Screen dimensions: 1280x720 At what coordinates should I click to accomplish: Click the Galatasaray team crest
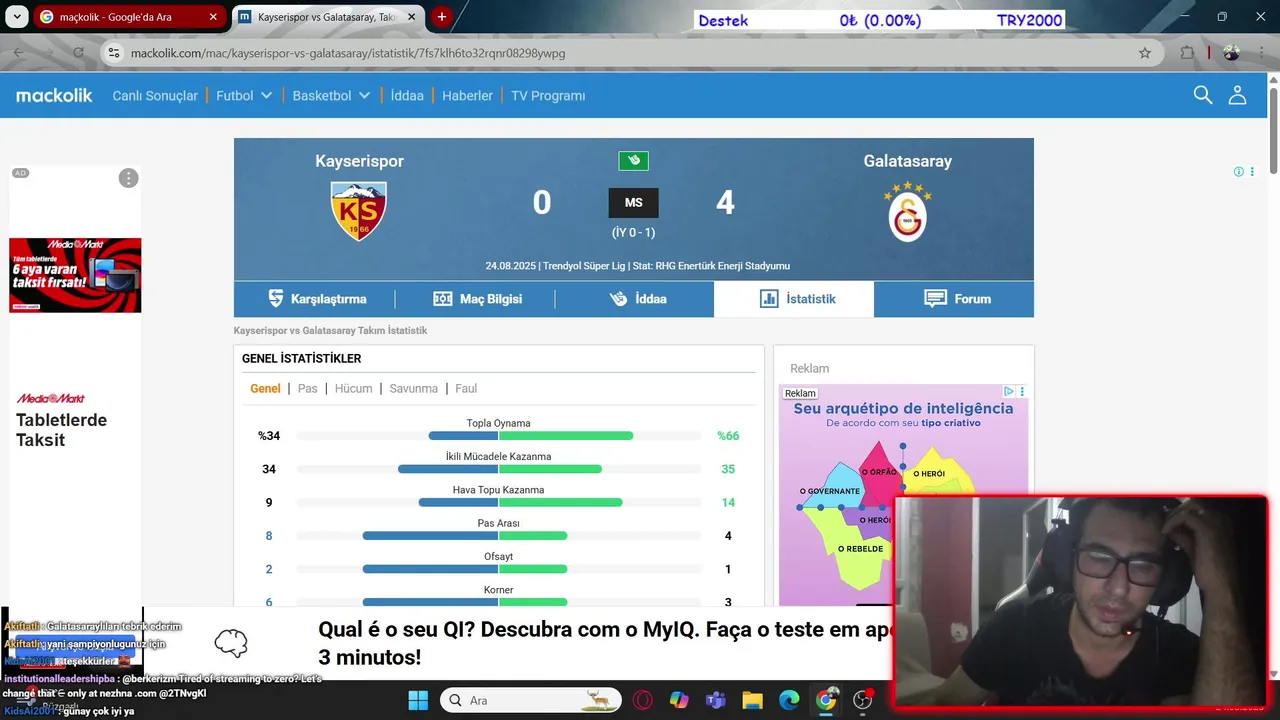click(x=908, y=211)
